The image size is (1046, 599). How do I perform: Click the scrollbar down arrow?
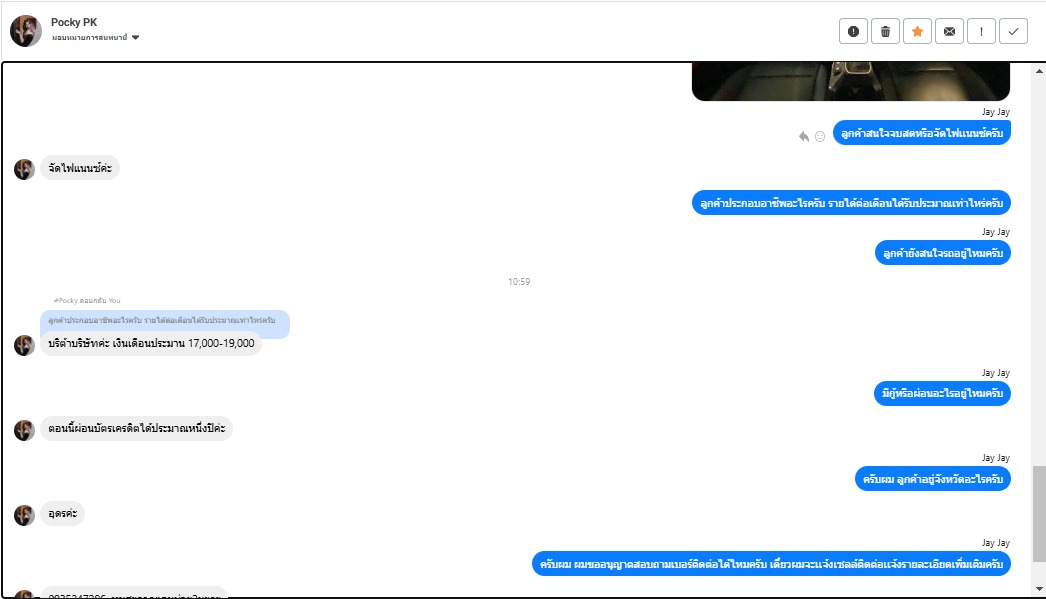tap(1039, 588)
